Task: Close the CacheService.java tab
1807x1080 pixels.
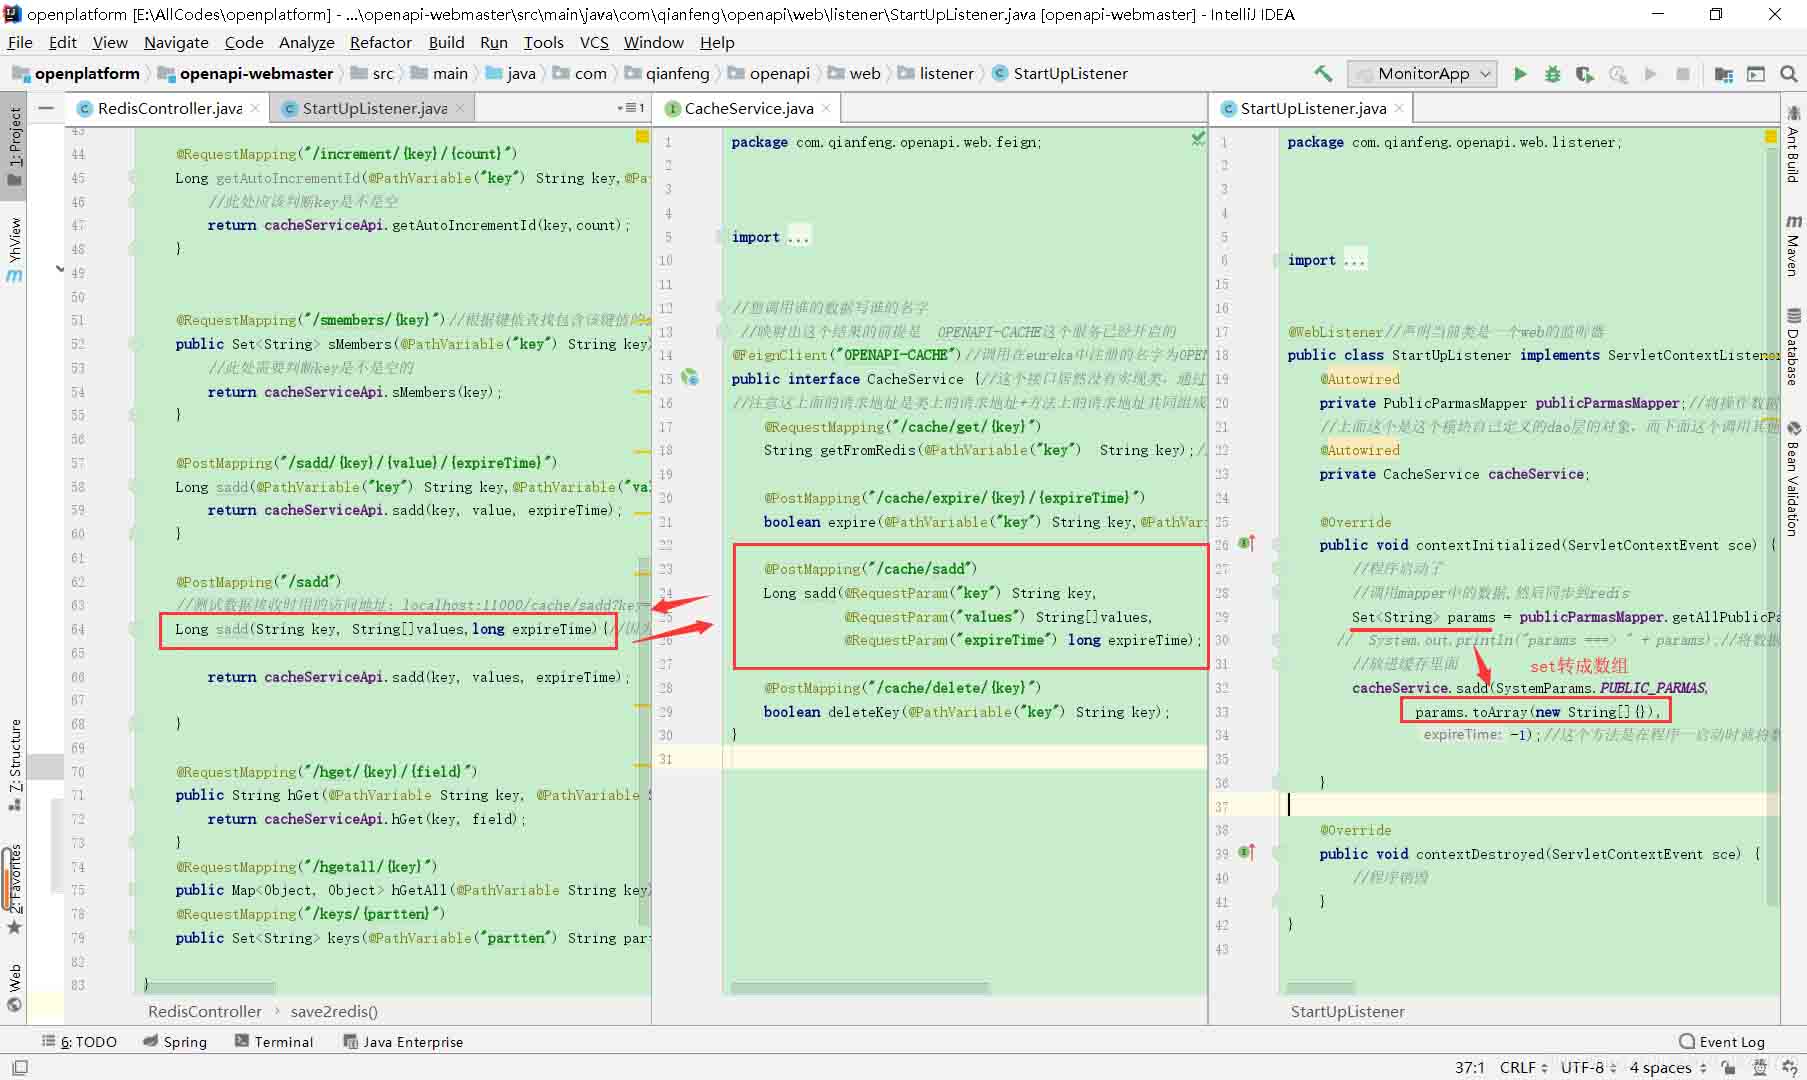Action: (x=826, y=108)
